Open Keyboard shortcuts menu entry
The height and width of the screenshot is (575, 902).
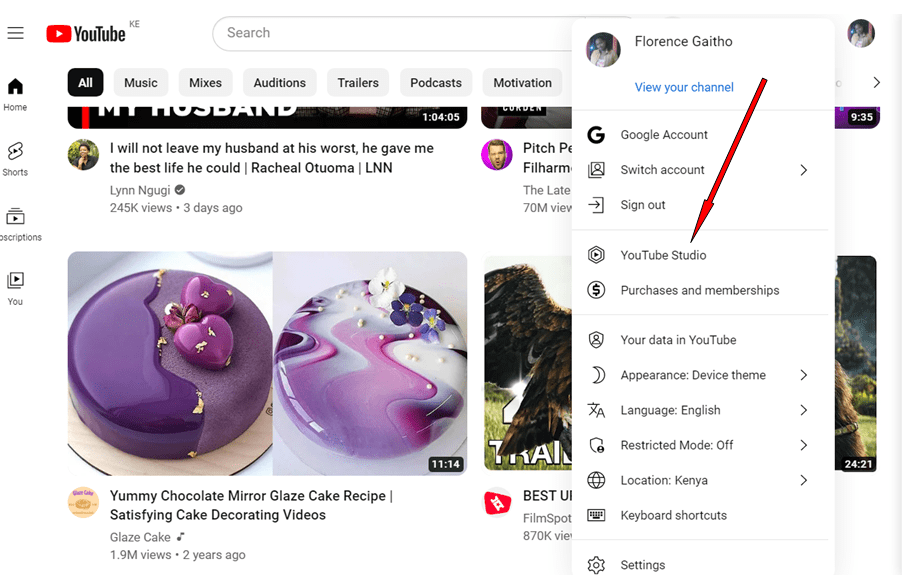pyautogui.click(x=700, y=515)
